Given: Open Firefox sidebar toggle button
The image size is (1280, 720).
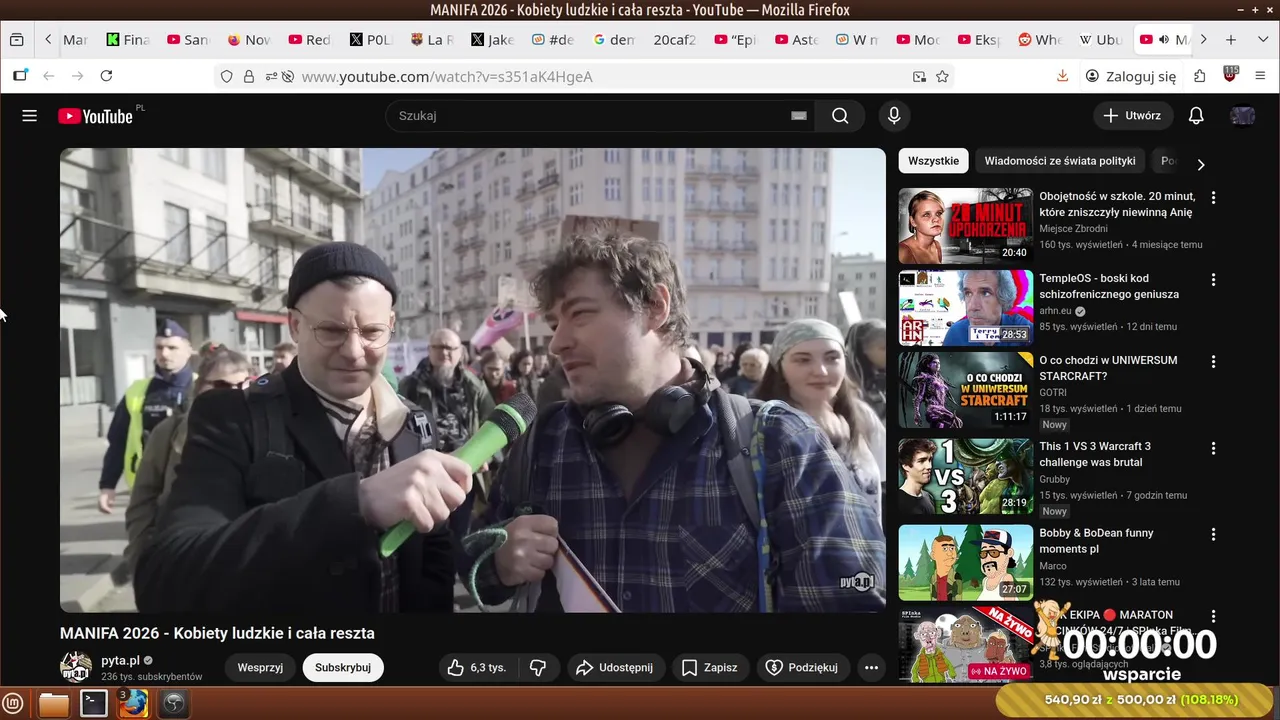Looking at the screenshot, I should (x=20, y=76).
